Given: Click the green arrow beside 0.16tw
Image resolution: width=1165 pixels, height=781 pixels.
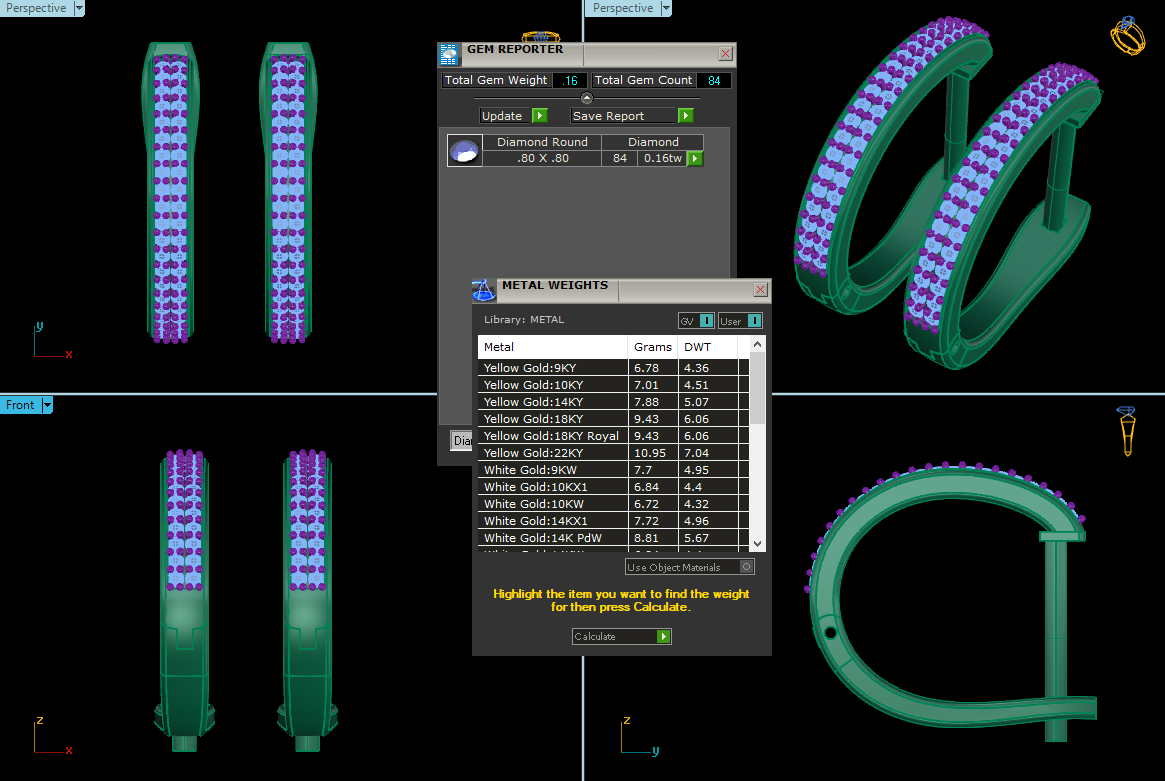Looking at the screenshot, I should pos(695,158).
